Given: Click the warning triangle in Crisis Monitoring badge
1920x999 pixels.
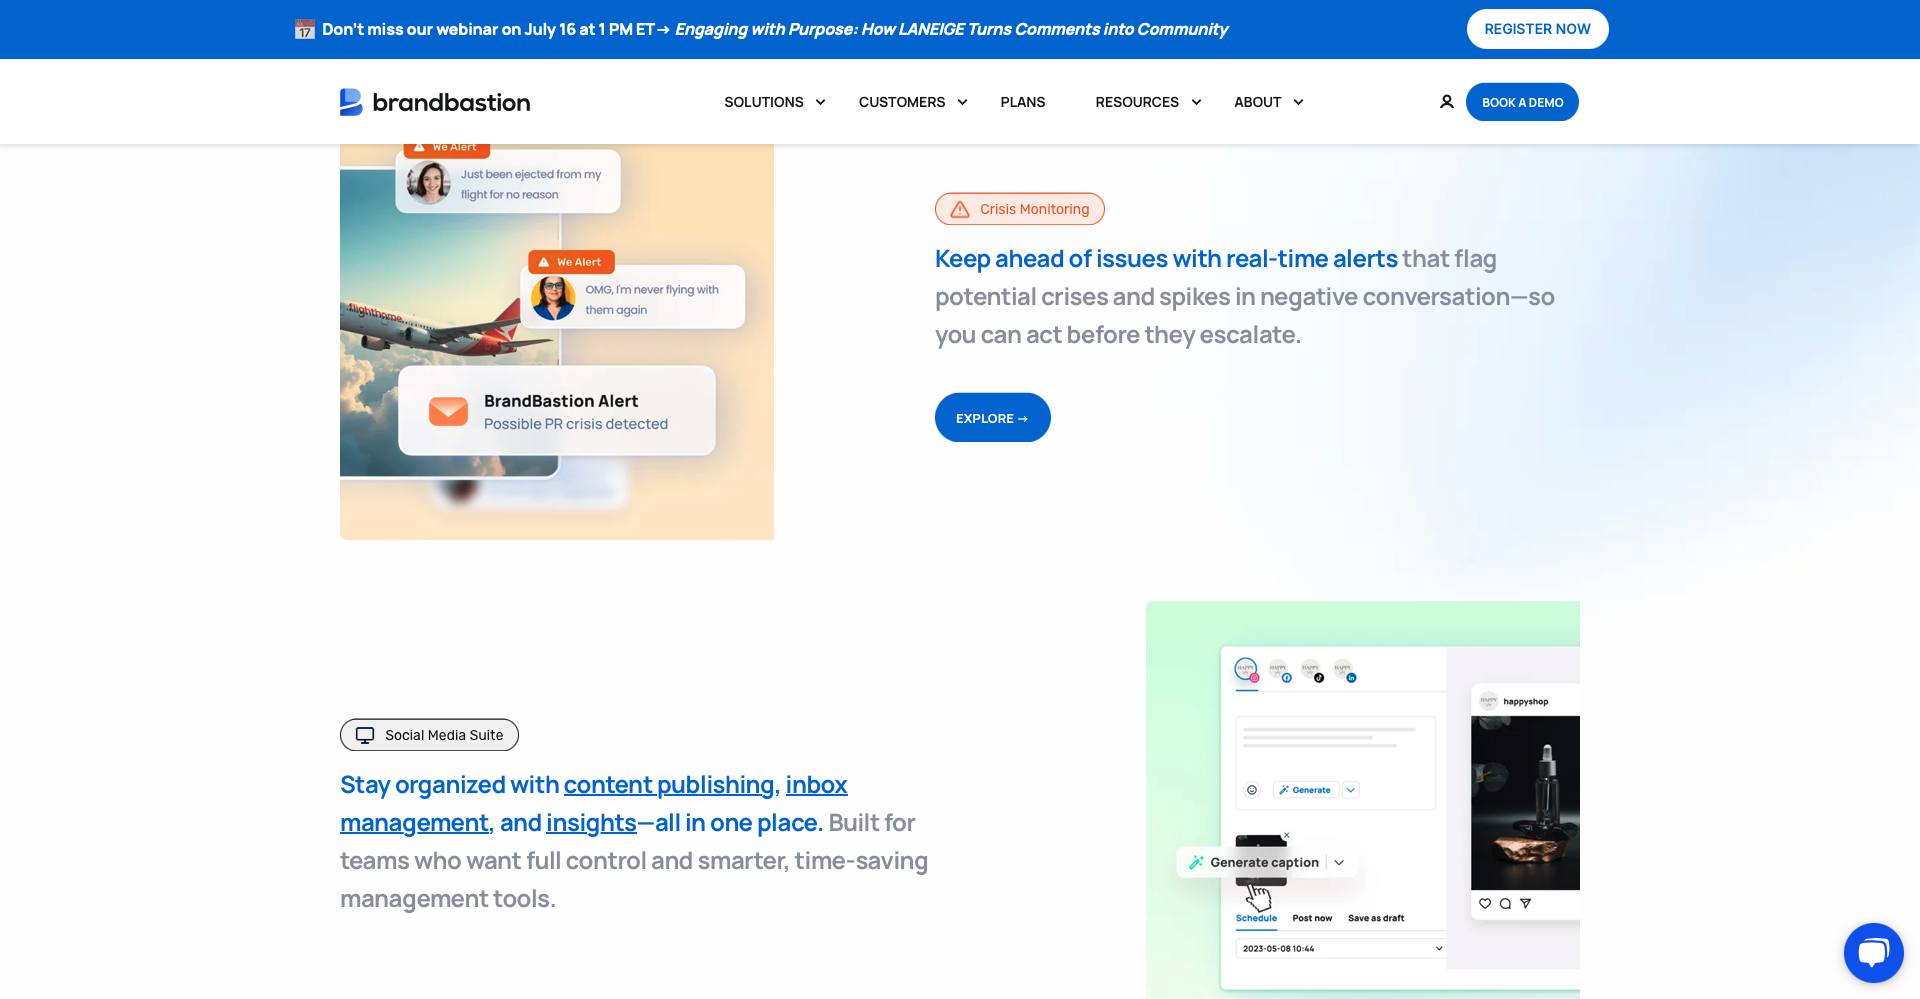Looking at the screenshot, I should point(960,209).
